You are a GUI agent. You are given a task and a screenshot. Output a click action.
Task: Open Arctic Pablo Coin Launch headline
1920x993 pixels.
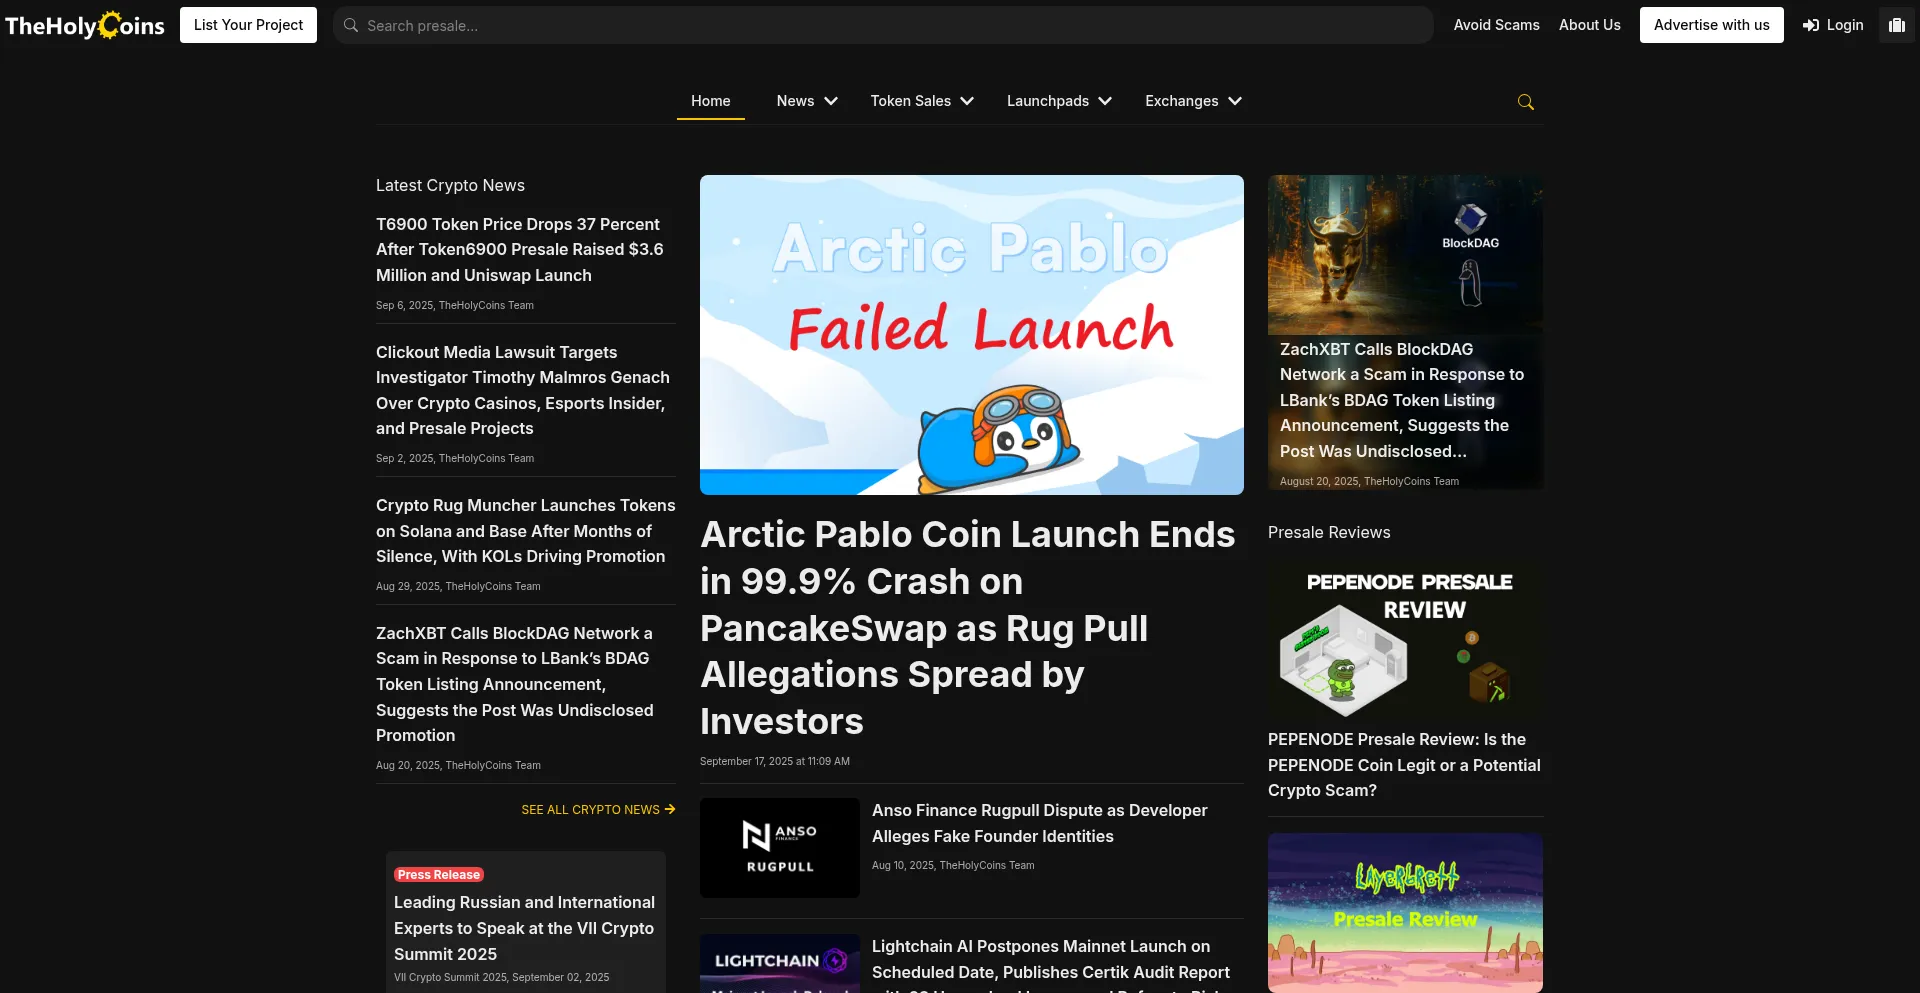(x=968, y=628)
